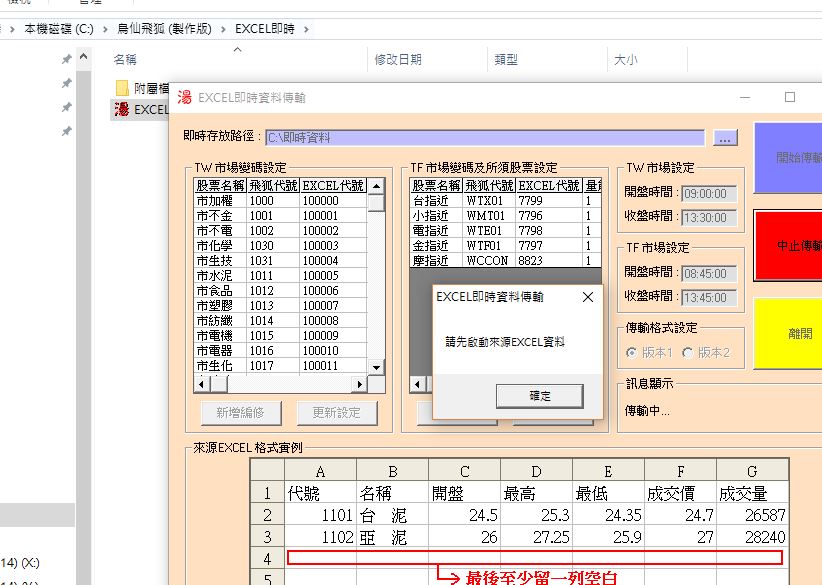Select the 市加權 row in TW table
822x585 pixels.
280,201
